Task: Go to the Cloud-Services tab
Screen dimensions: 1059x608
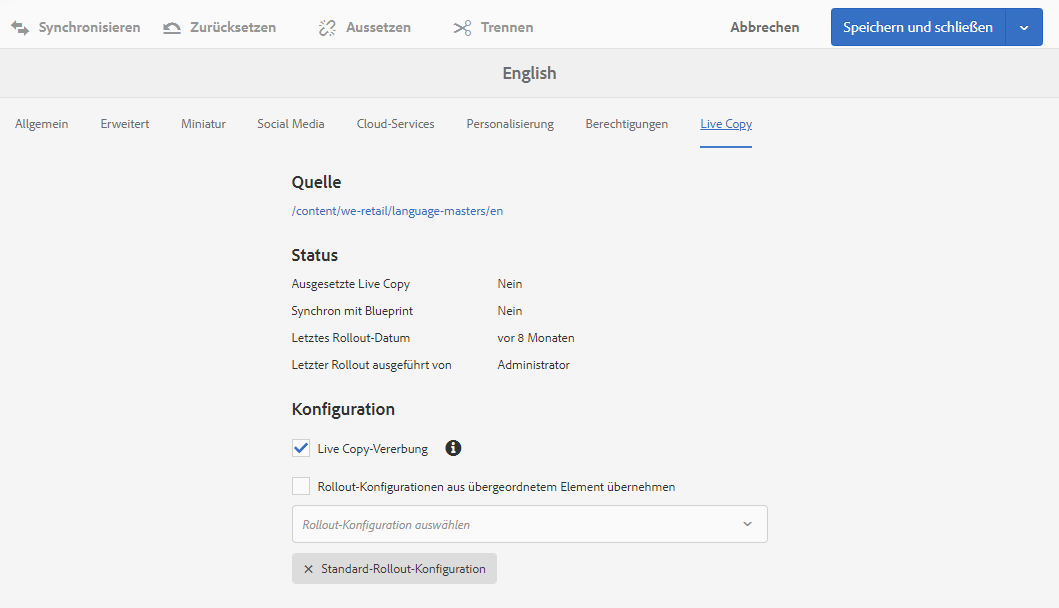Action: click(396, 124)
